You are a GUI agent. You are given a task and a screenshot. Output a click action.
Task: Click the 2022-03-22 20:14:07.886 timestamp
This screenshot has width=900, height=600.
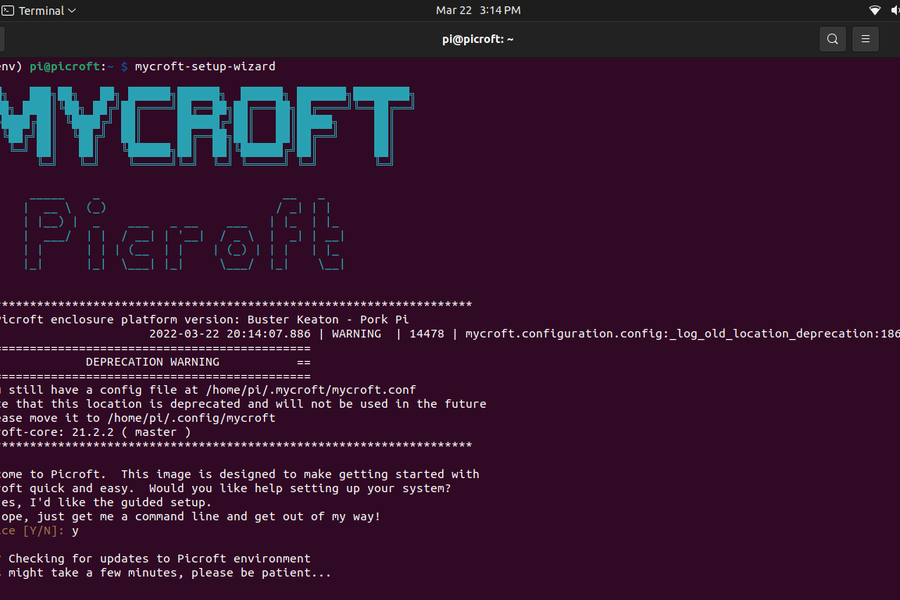(230, 334)
